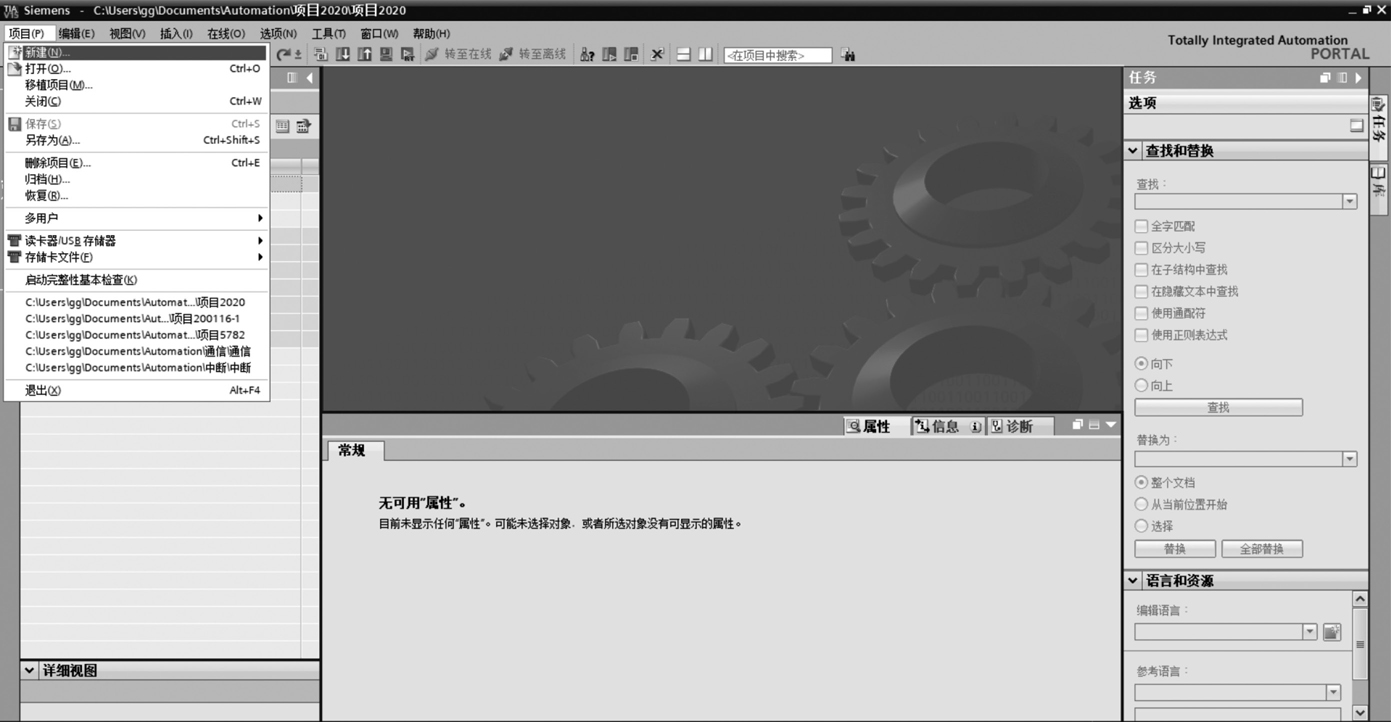Collapse the 语言和资源 section
Image resolution: width=1391 pixels, height=722 pixels.
[x=1133, y=581]
